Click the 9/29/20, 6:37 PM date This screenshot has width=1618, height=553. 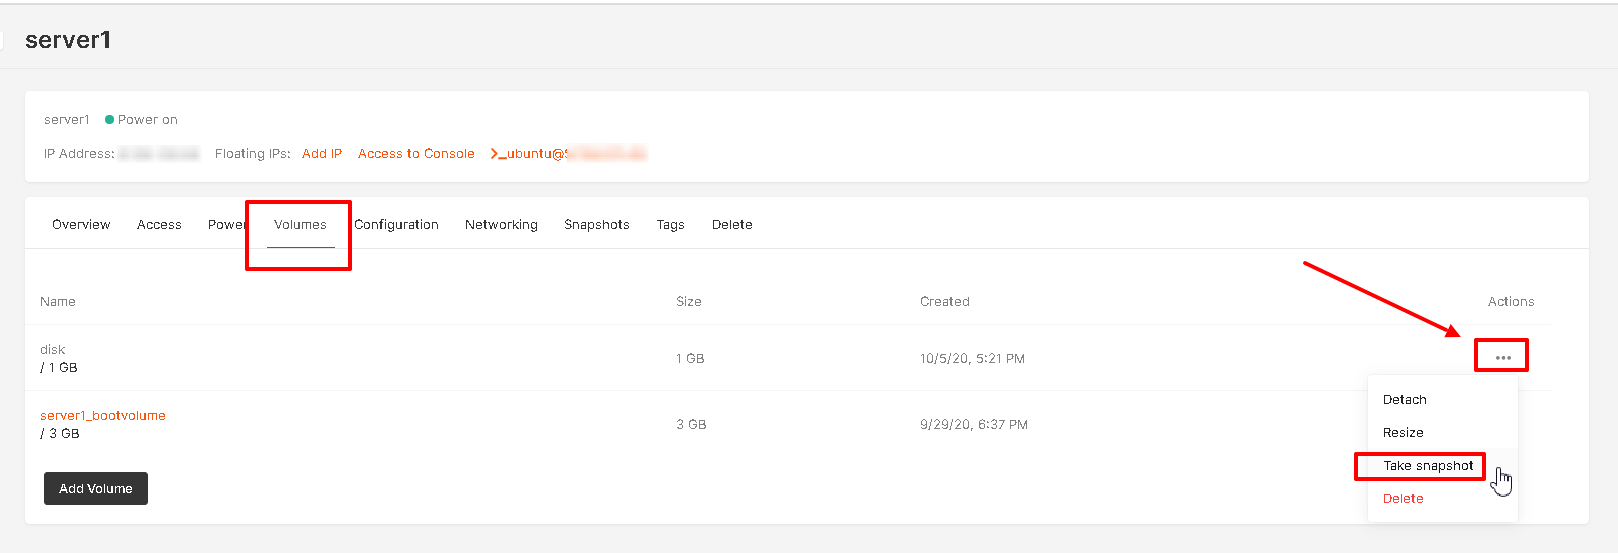click(974, 424)
